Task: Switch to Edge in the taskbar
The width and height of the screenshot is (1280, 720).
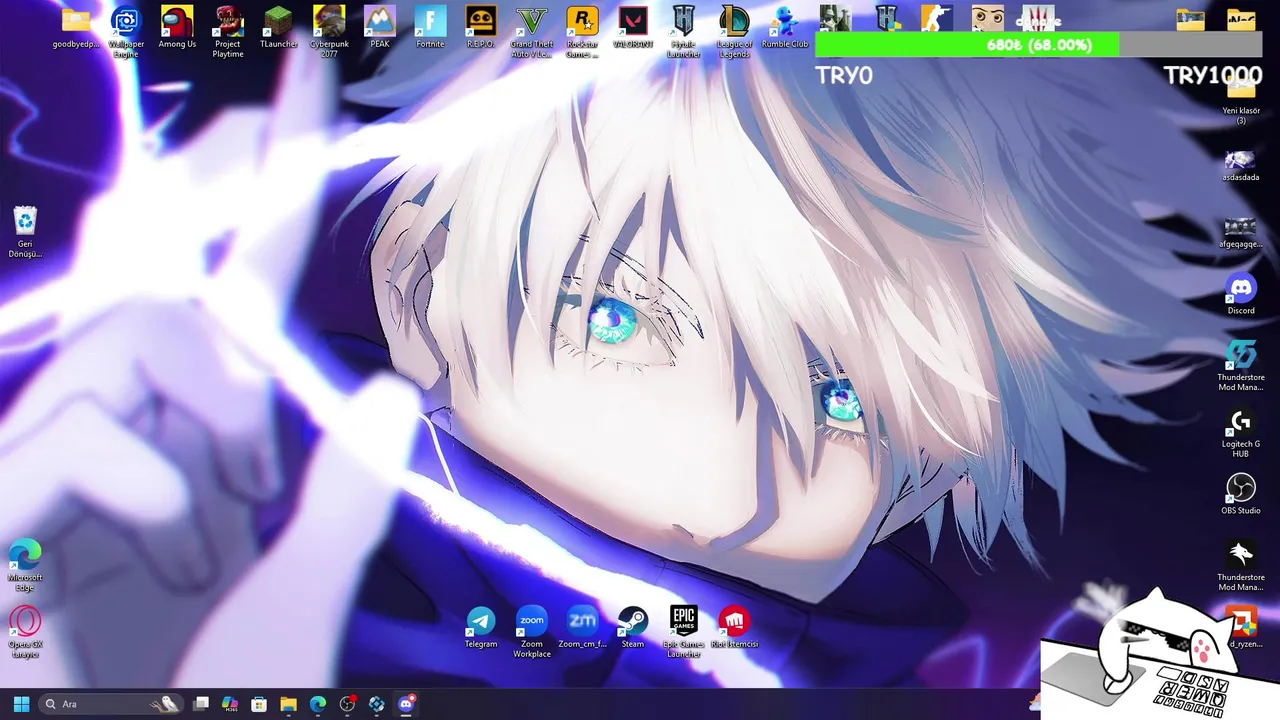Action: coord(318,704)
